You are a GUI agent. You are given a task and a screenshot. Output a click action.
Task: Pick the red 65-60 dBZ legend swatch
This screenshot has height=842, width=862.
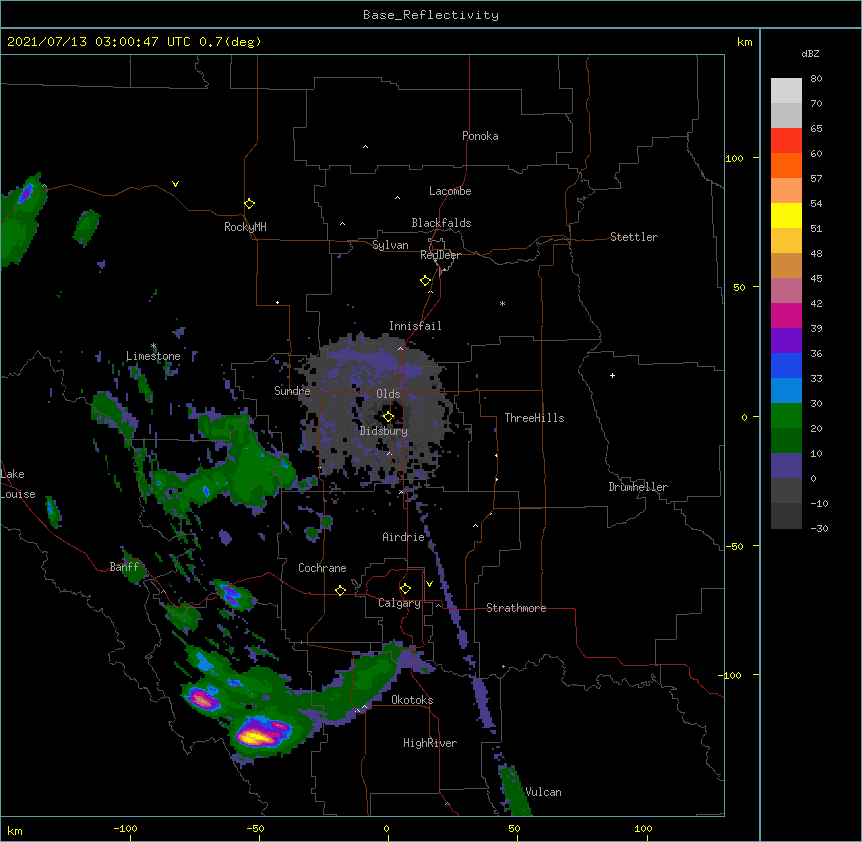tap(786, 140)
